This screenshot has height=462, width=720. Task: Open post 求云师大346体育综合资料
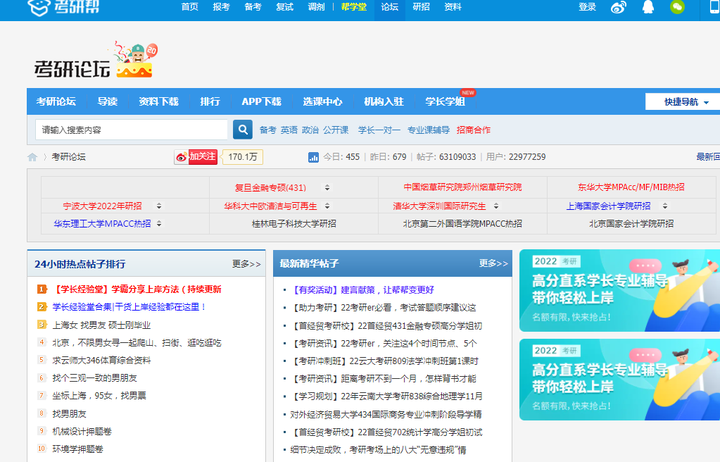click(x=101, y=361)
